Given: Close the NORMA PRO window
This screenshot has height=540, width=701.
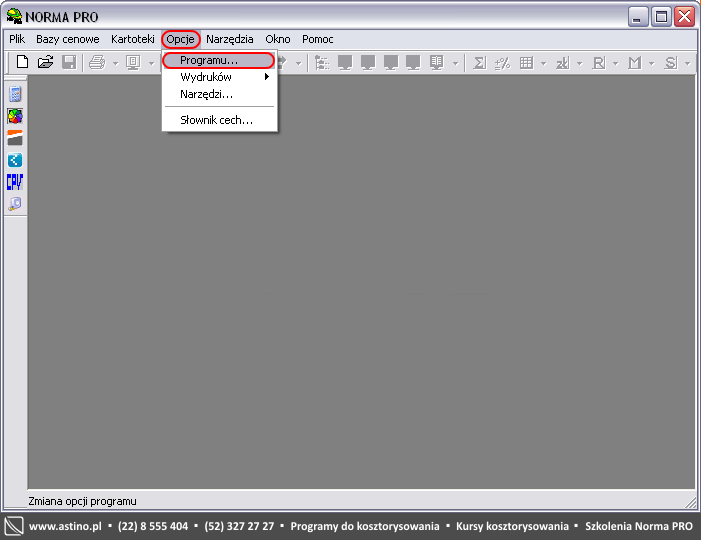Looking at the screenshot, I should [684, 17].
